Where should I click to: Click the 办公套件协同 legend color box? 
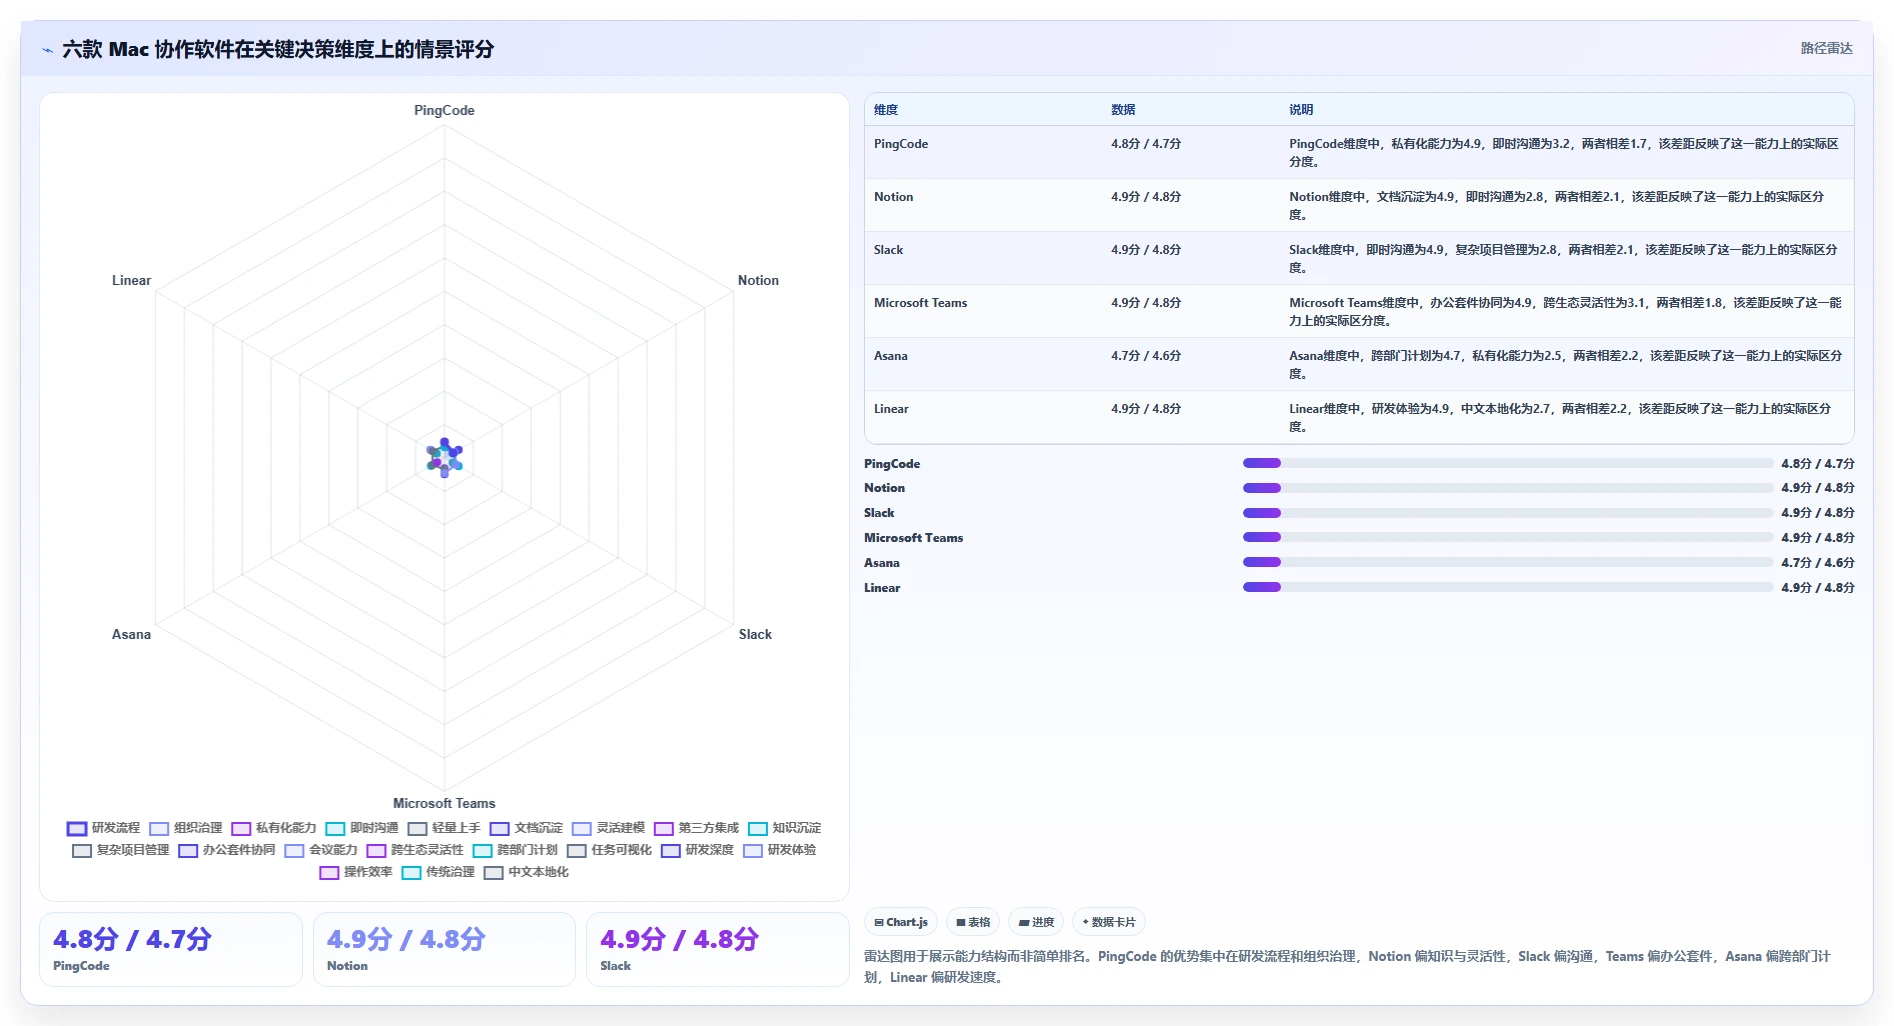pyautogui.click(x=188, y=850)
